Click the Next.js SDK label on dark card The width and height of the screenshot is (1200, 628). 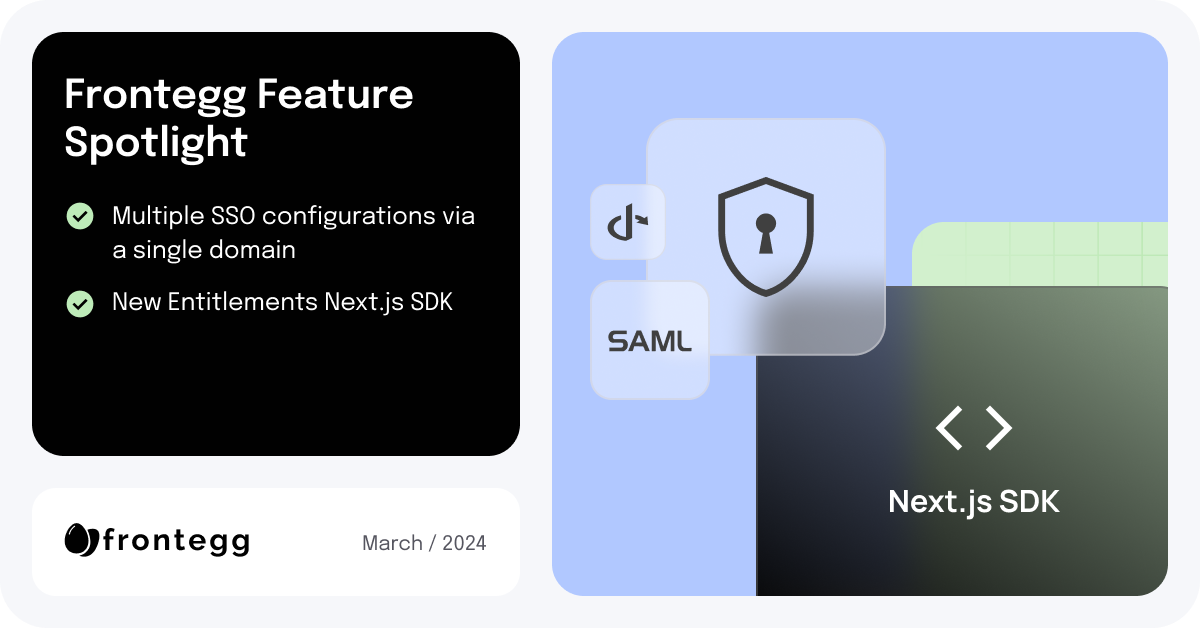click(974, 500)
